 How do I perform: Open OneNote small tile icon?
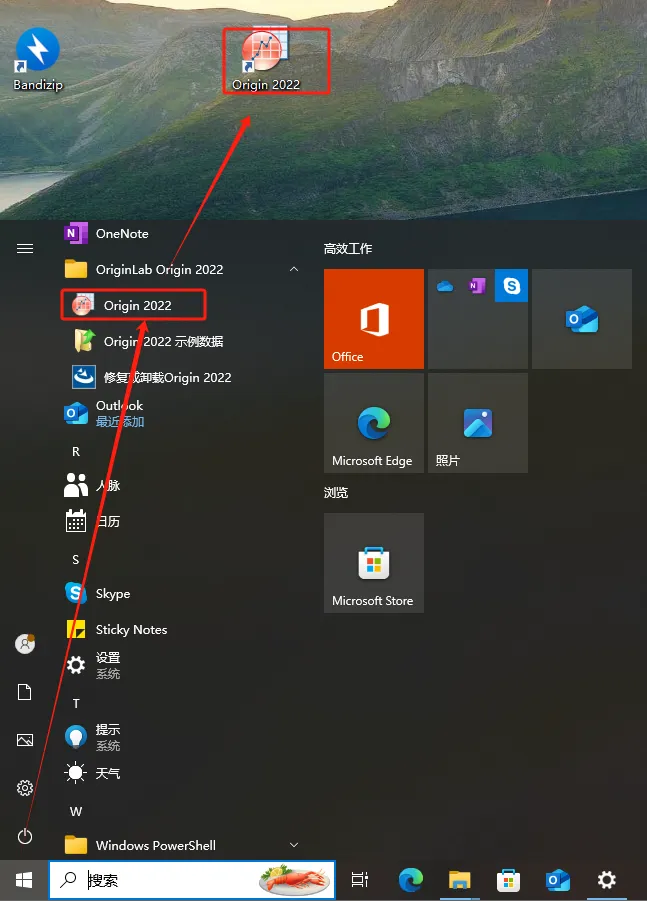coord(477,286)
